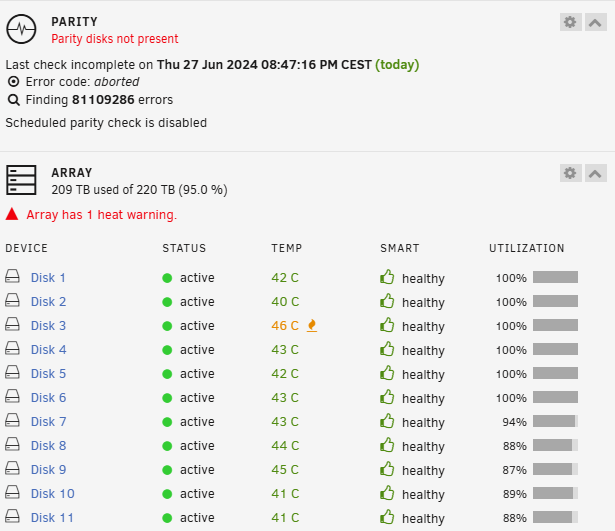Click the red heat warning triangle
The height and width of the screenshot is (531, 615).
point(12,214)
